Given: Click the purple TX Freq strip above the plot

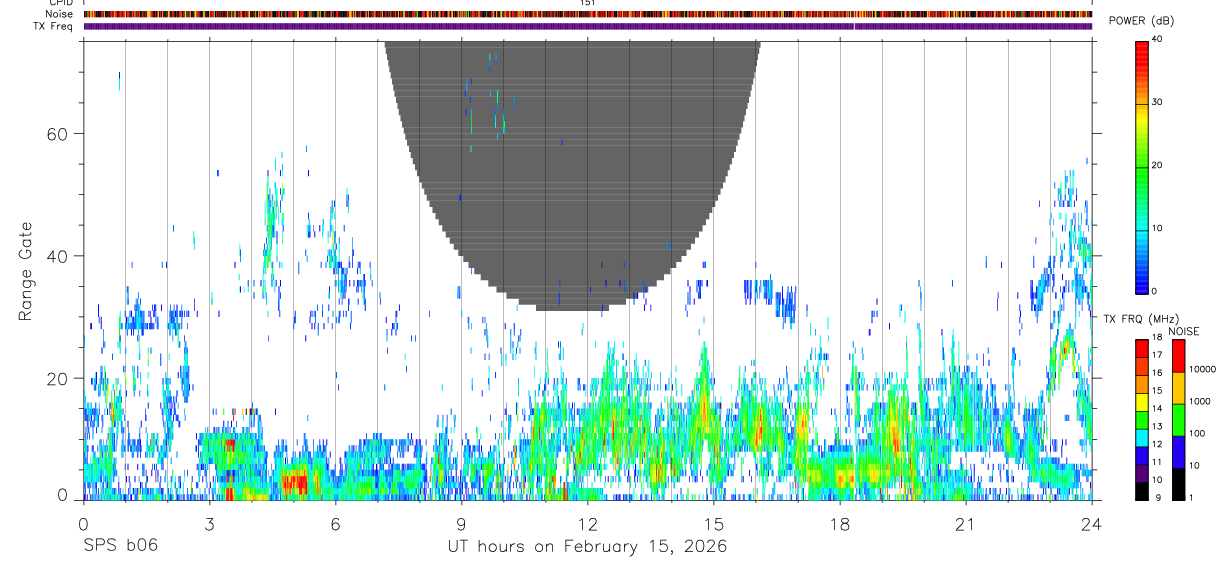Looking at the screenshot, I should tap(588, 26).
